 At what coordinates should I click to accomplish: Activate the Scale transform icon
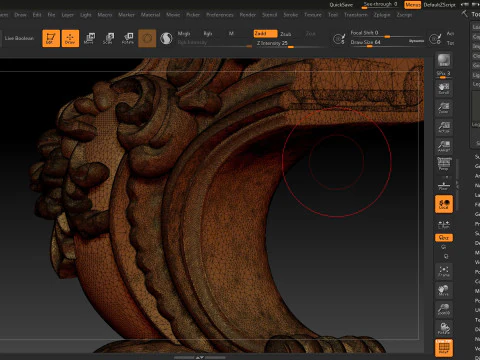point(108,38)
